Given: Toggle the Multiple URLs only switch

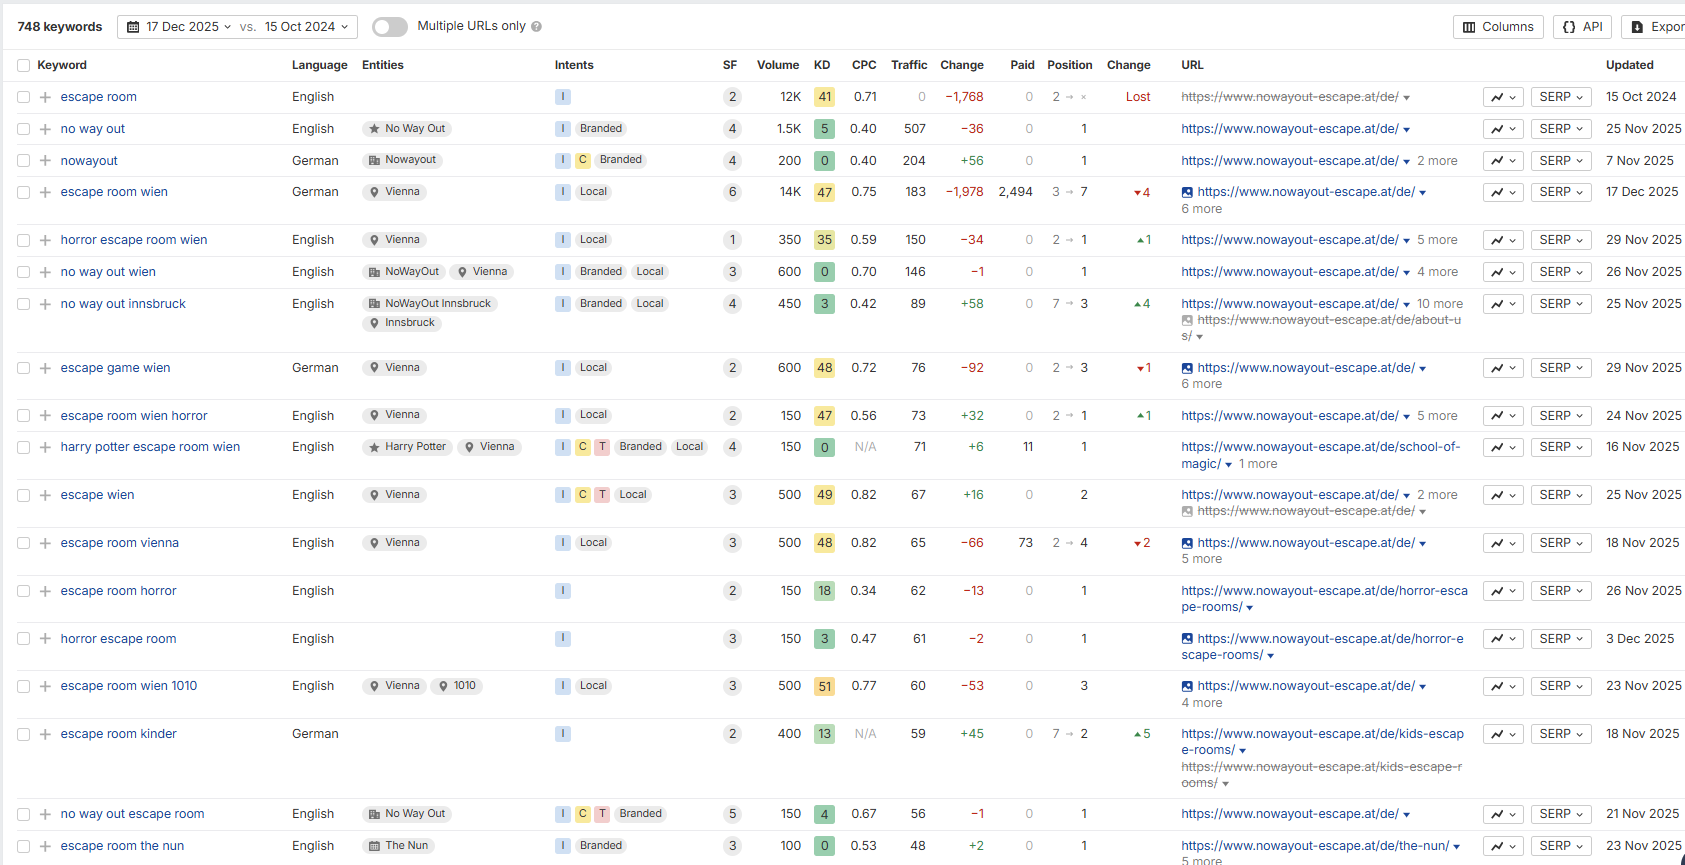Looking at the screenshot, I should (x=389, y=27).
